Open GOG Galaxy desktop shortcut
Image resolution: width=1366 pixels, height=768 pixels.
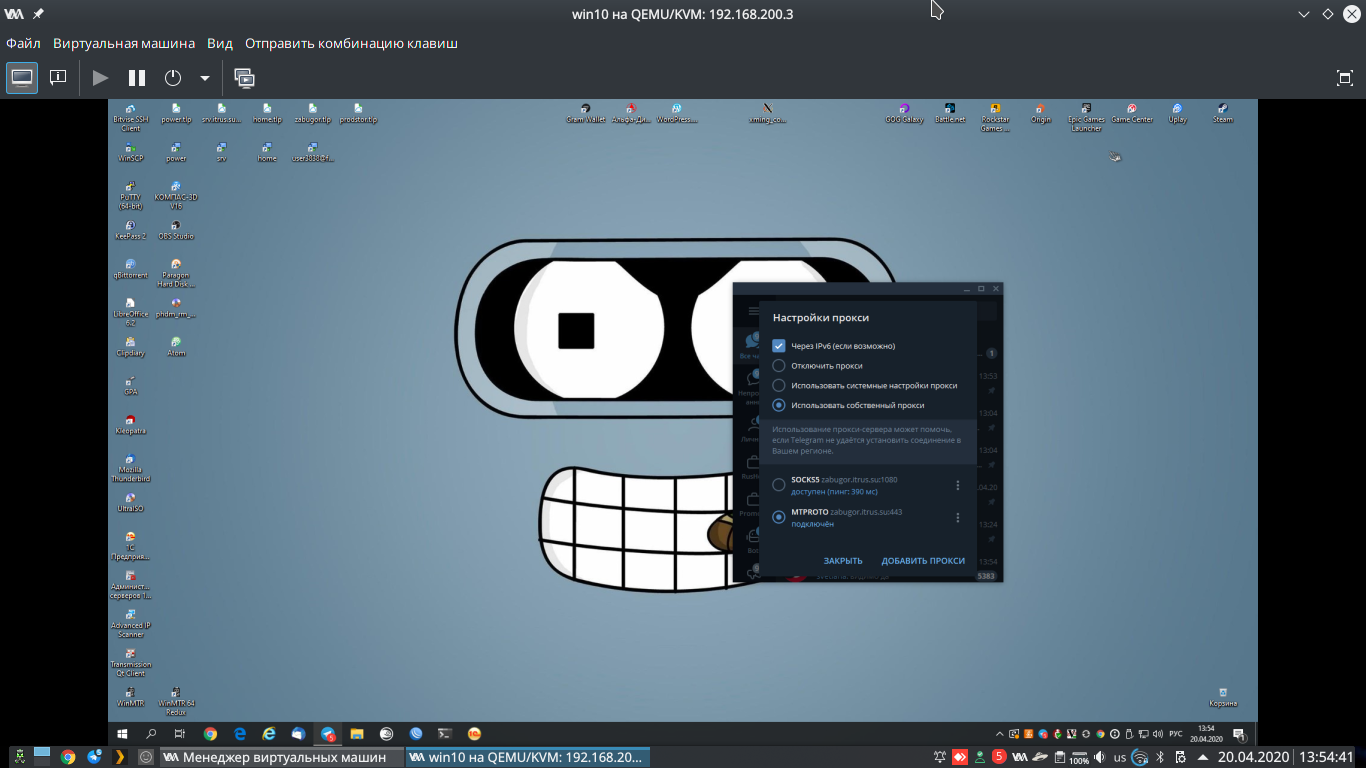(x=904, y=113)
